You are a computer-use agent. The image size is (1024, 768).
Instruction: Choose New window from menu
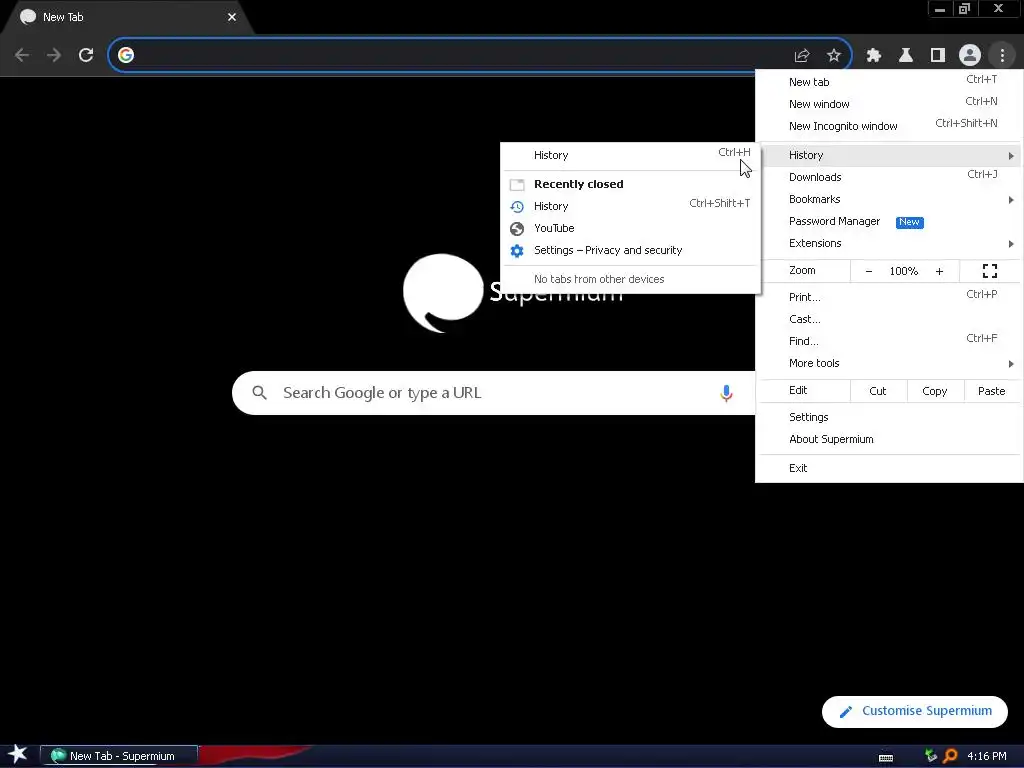(889, 104)
